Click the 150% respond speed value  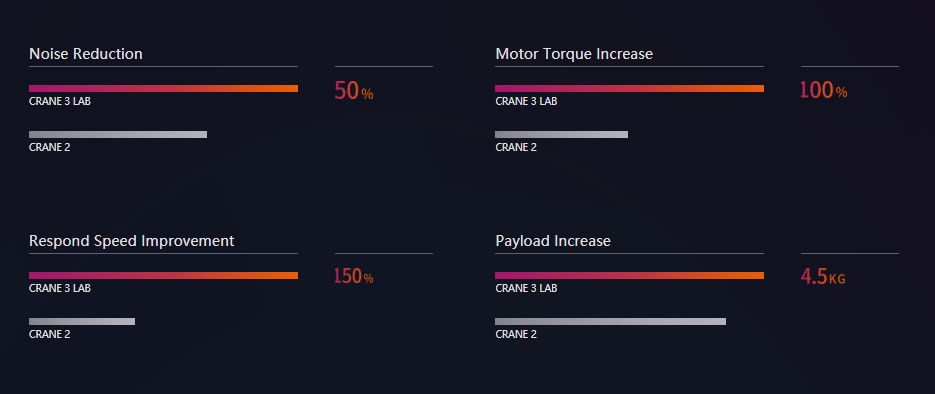coord(354,277)
